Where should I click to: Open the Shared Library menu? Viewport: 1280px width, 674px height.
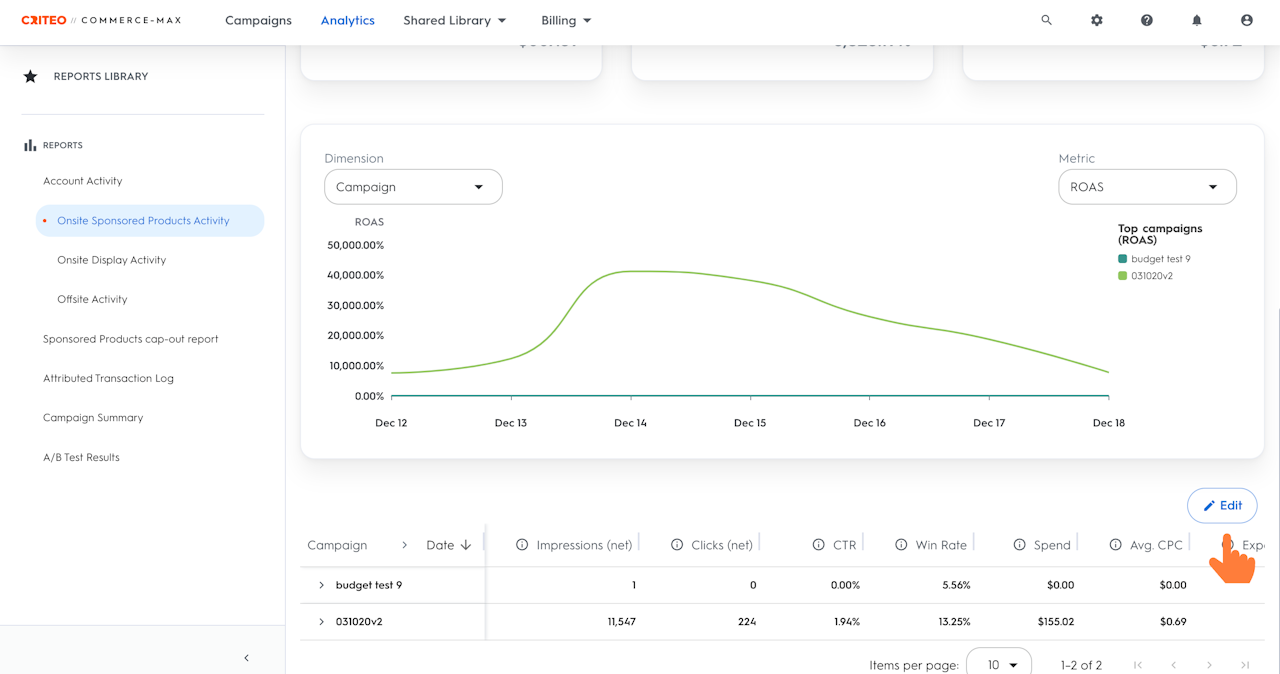[x=454, y=20]
